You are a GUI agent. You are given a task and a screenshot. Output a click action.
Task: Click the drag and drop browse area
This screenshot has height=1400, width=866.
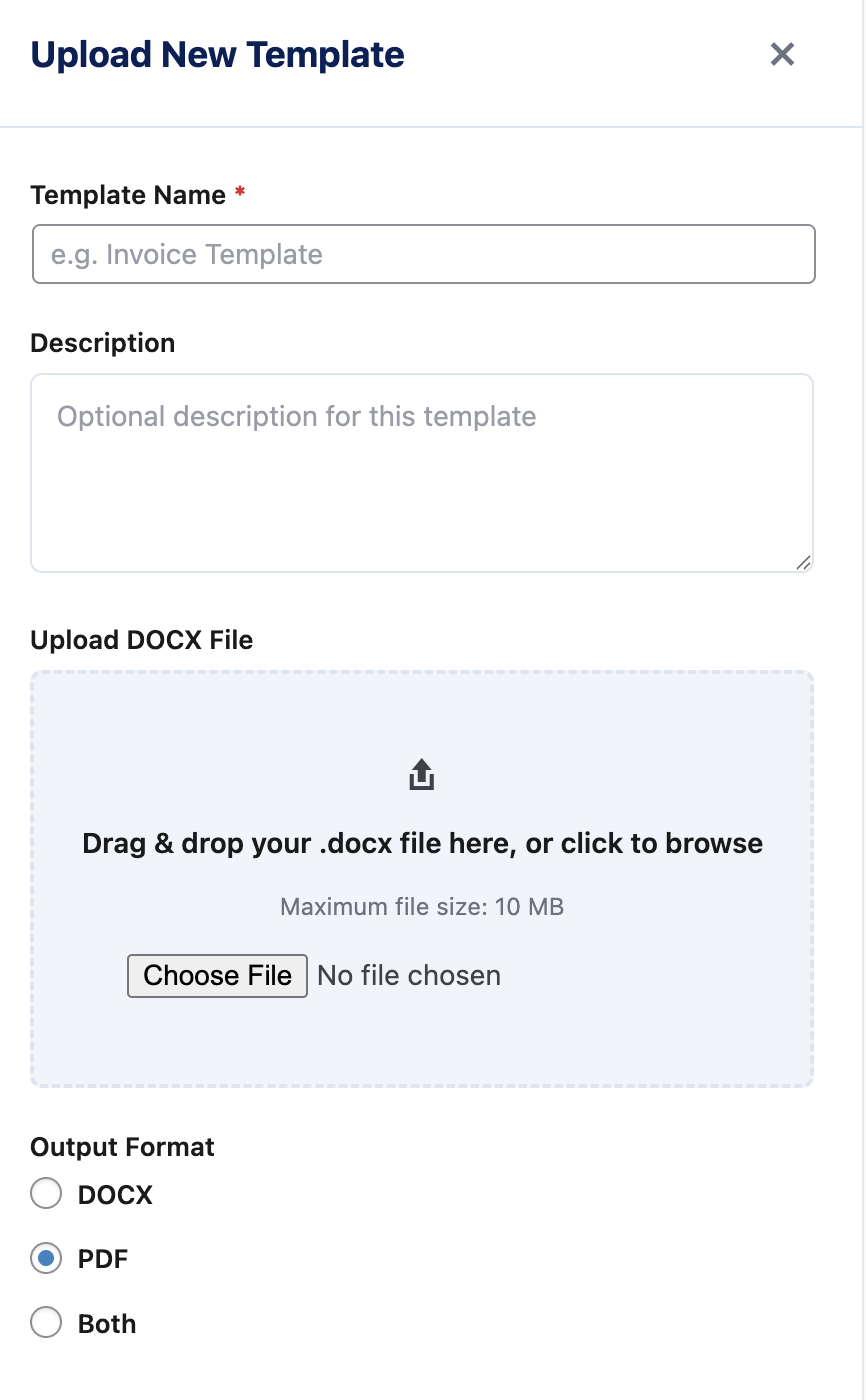coord(421,843)
